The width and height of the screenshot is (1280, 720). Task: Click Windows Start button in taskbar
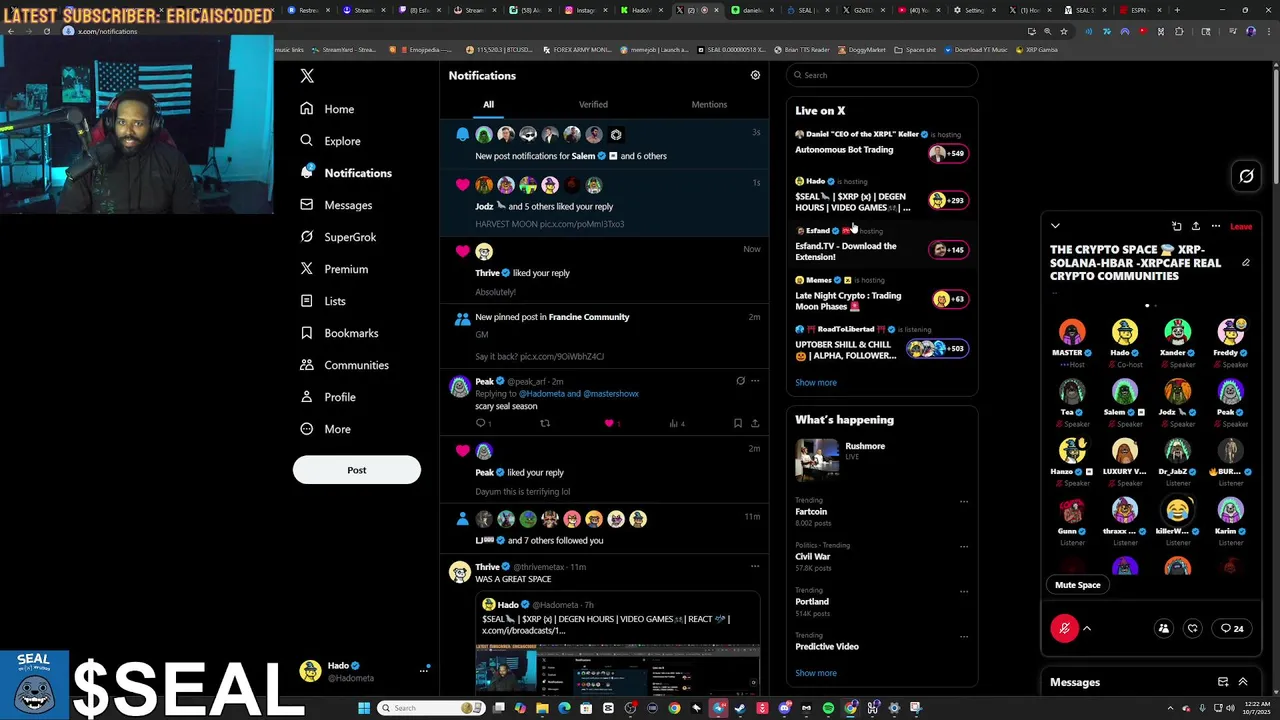[364, 708]
